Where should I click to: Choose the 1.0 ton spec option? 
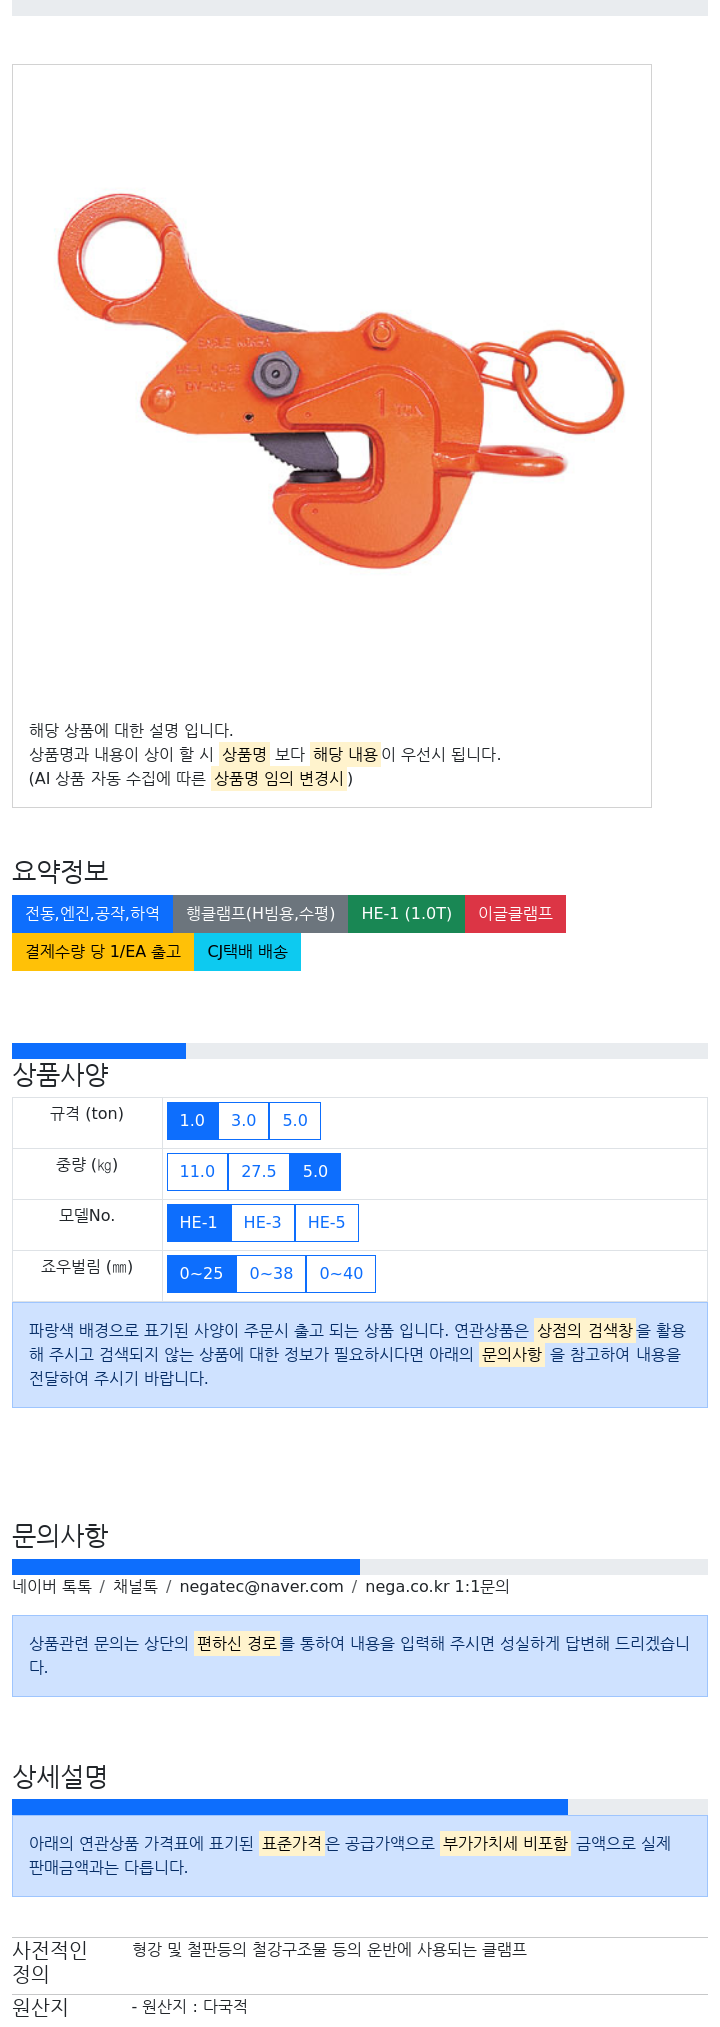coord(192,1121)
